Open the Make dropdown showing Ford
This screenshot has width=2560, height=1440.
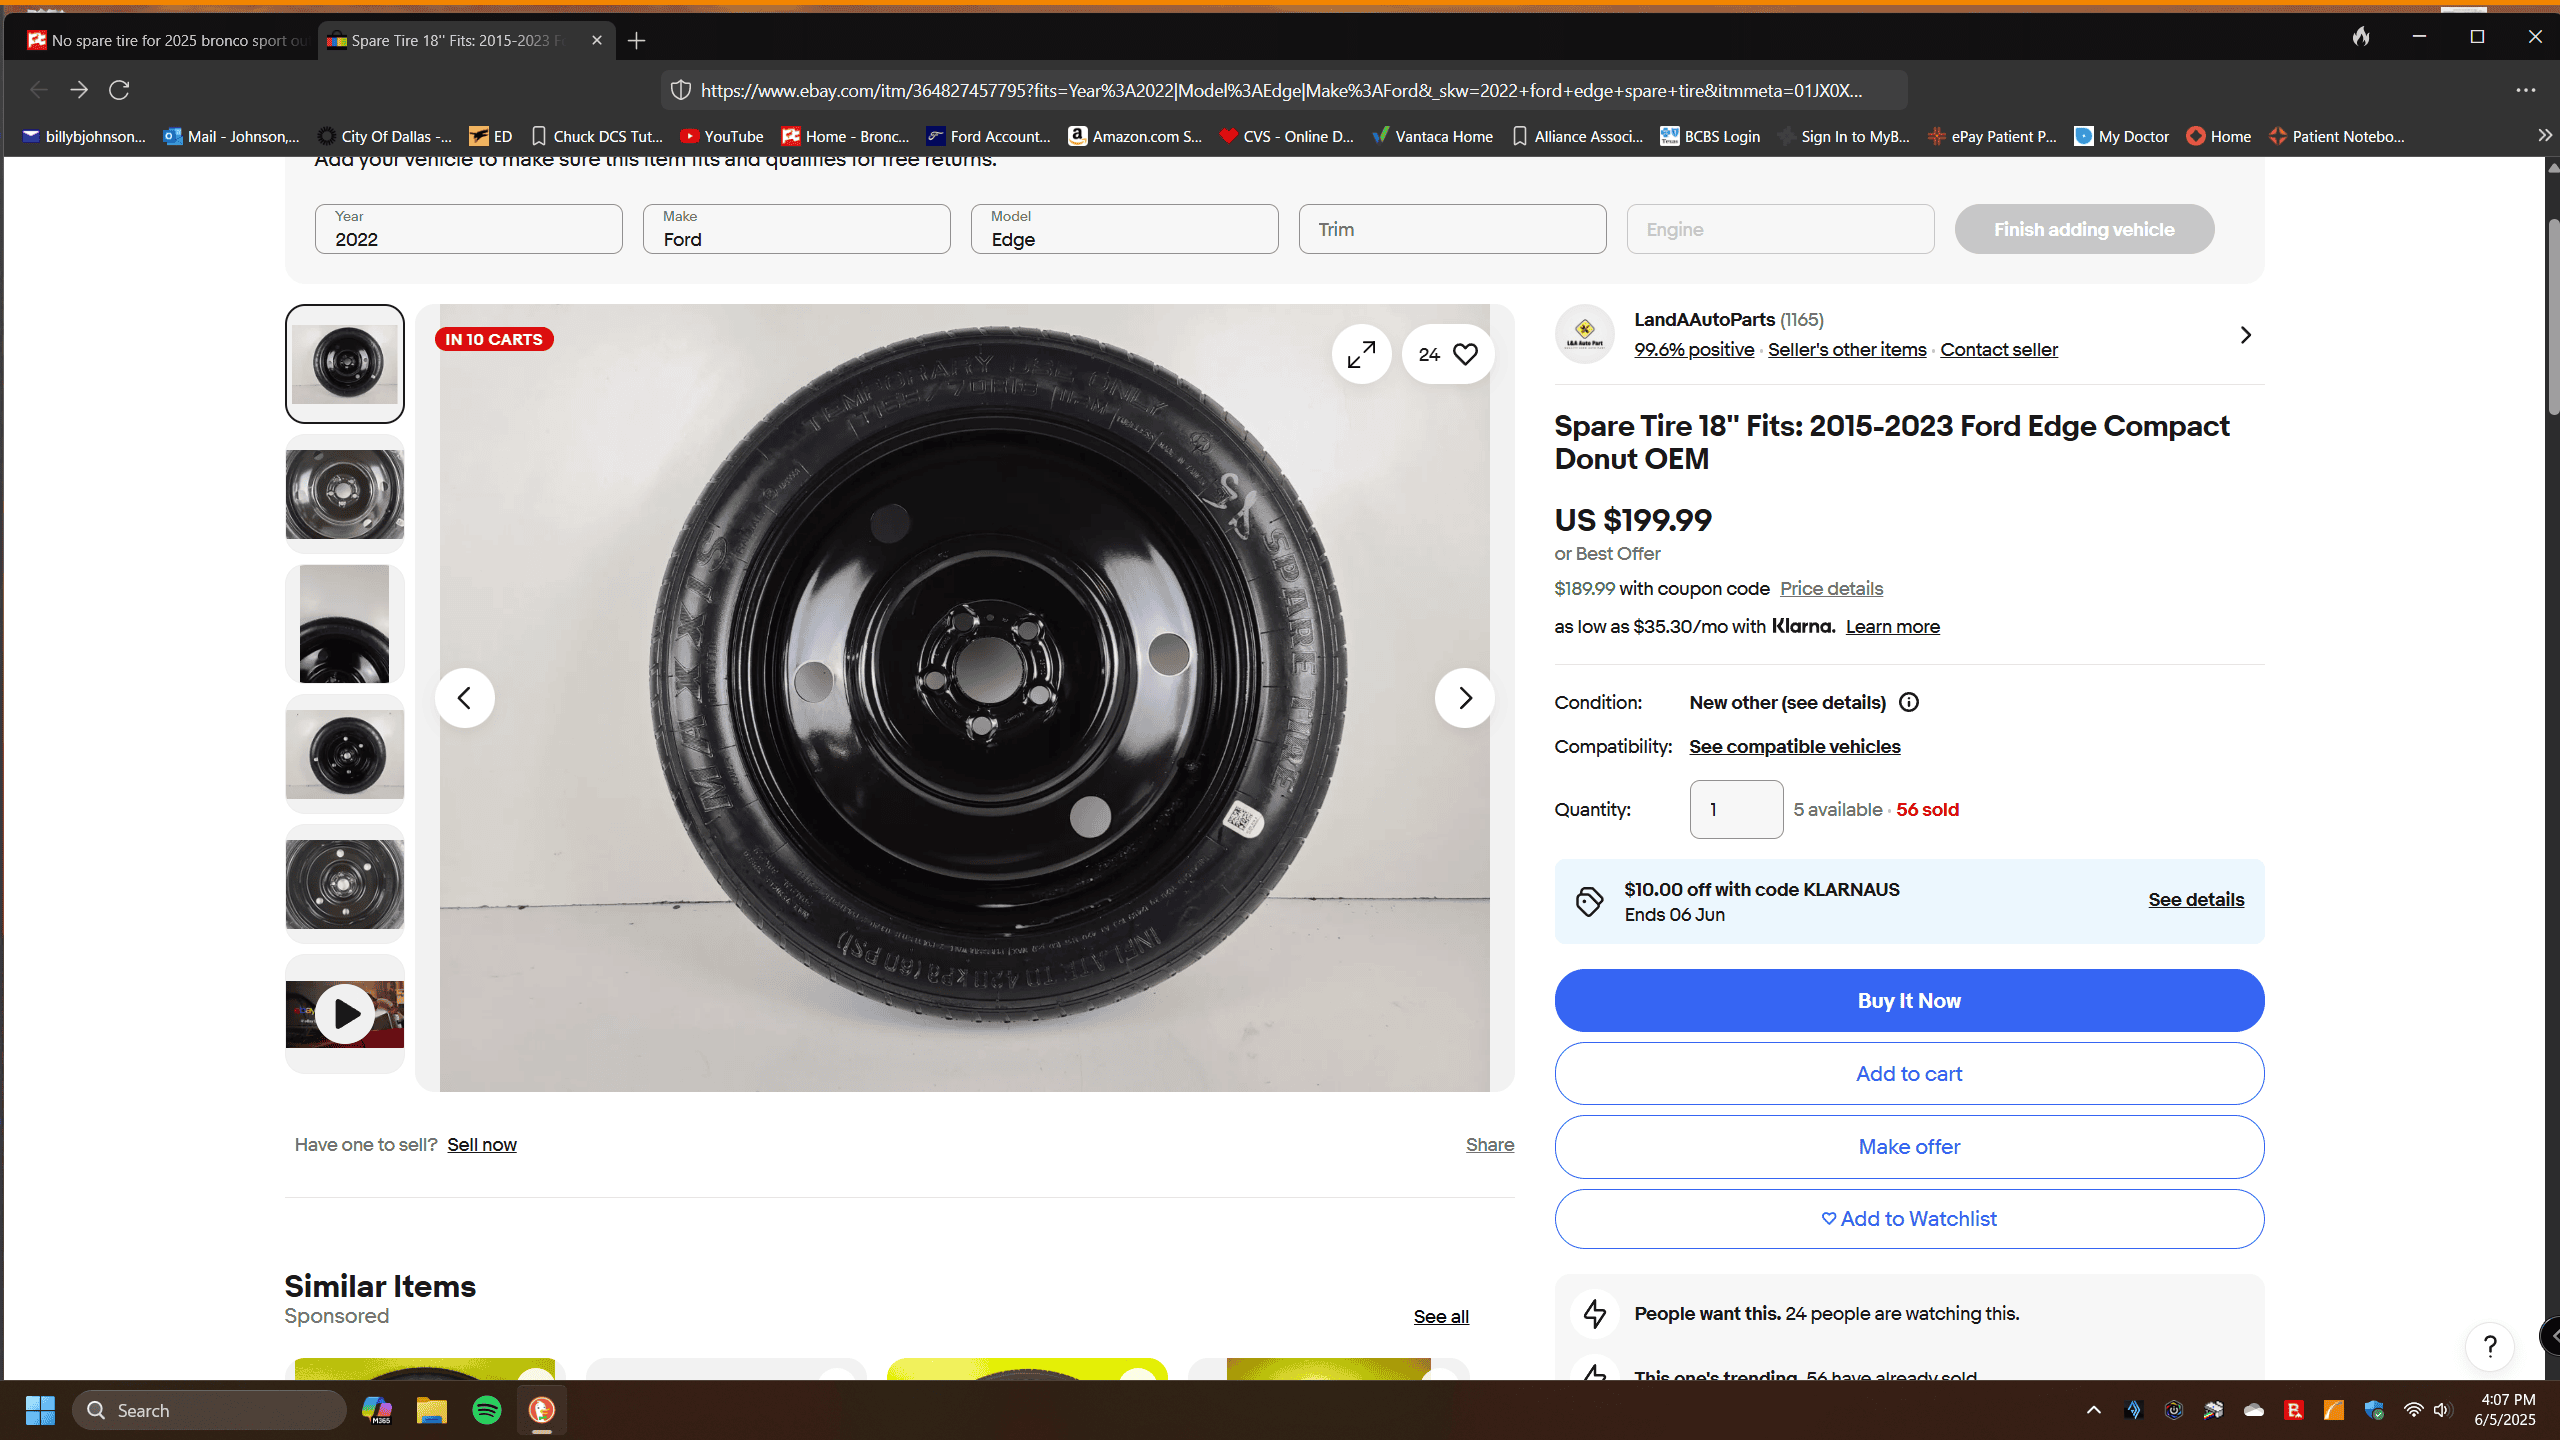(x=796, y=229)
